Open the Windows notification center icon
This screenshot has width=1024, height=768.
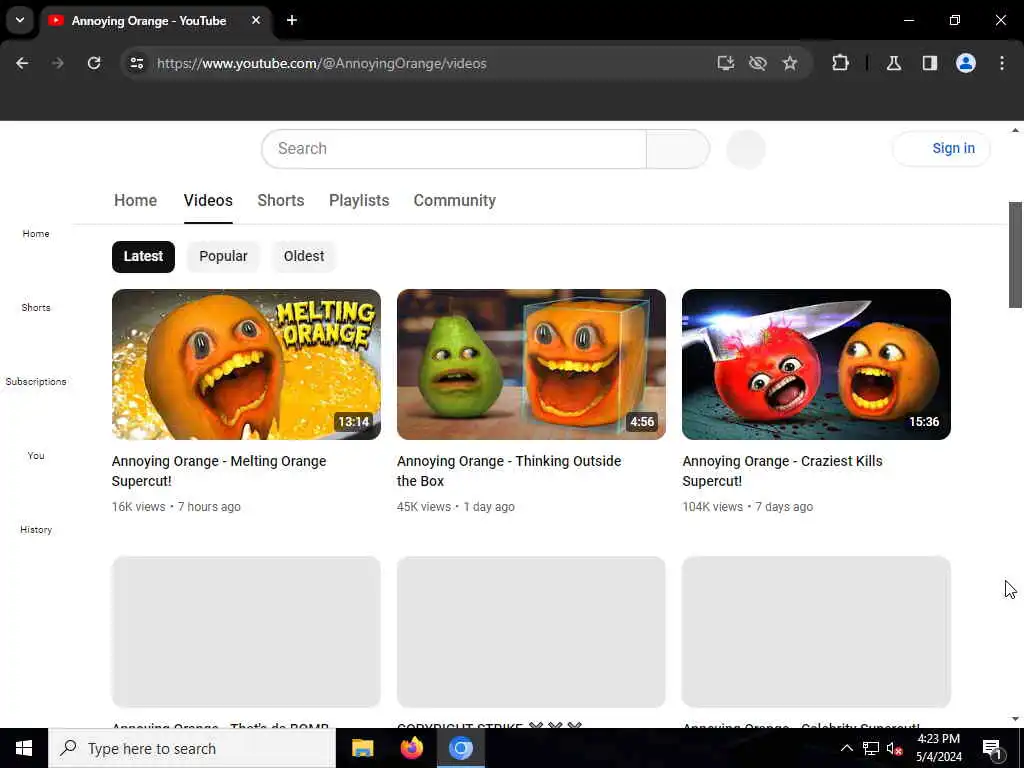pos(993,748)
